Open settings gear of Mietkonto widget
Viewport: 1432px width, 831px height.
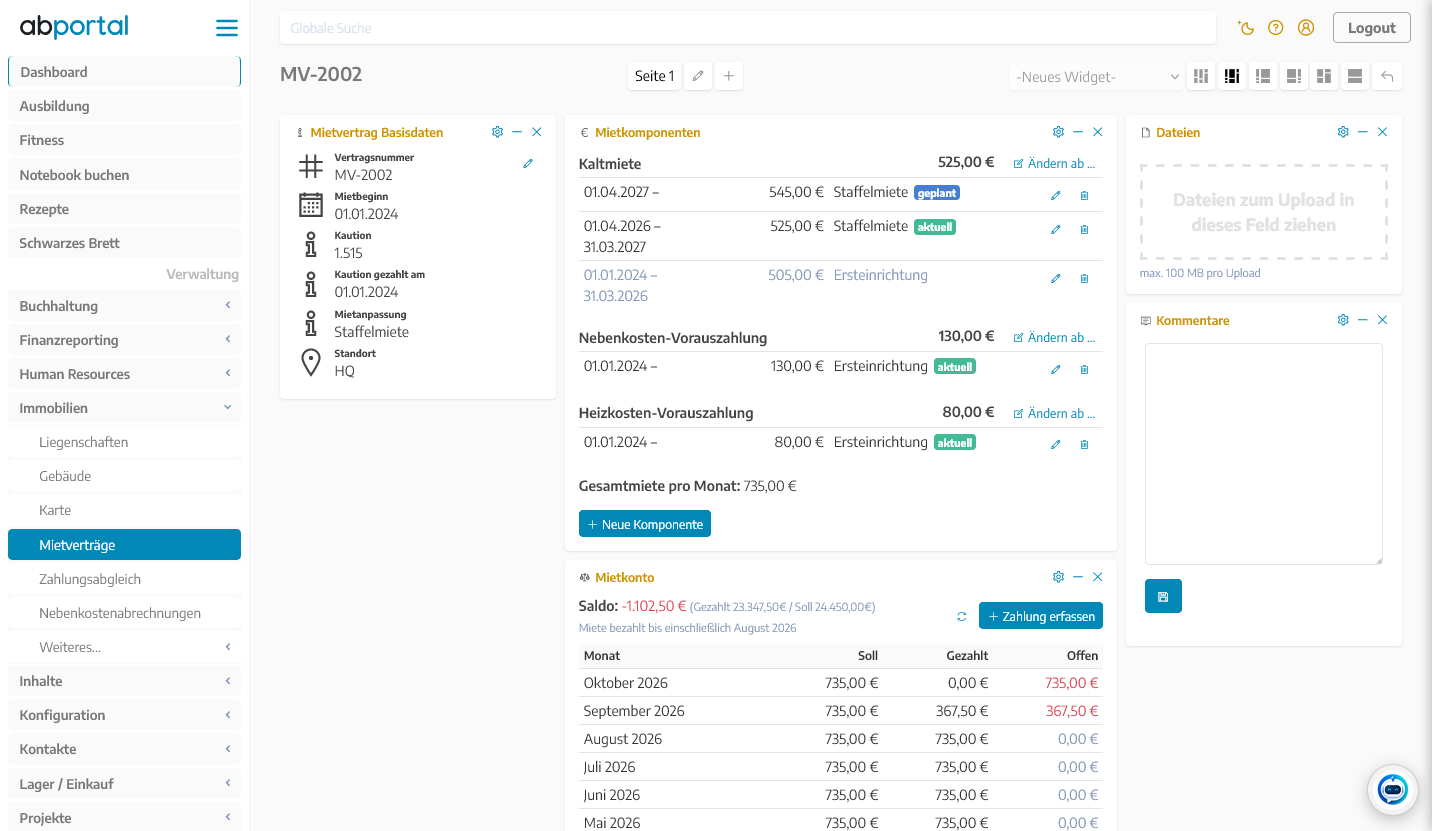click(1058, 577)
